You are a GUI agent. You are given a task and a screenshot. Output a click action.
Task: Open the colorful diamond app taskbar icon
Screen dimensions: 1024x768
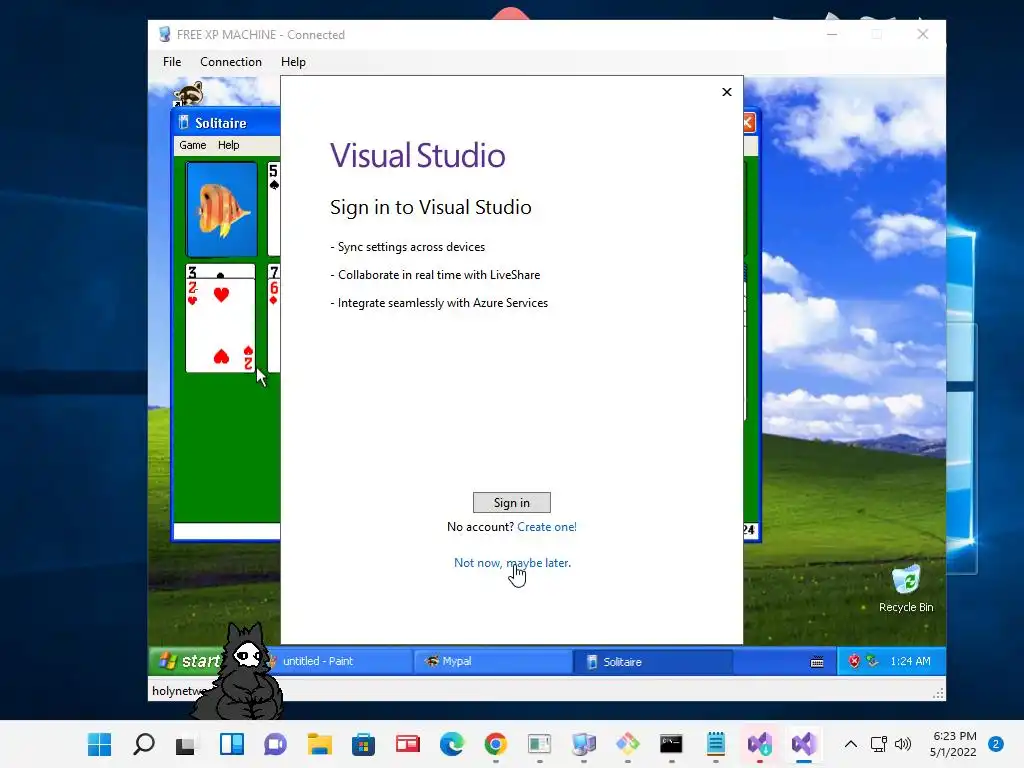point(628,744)
